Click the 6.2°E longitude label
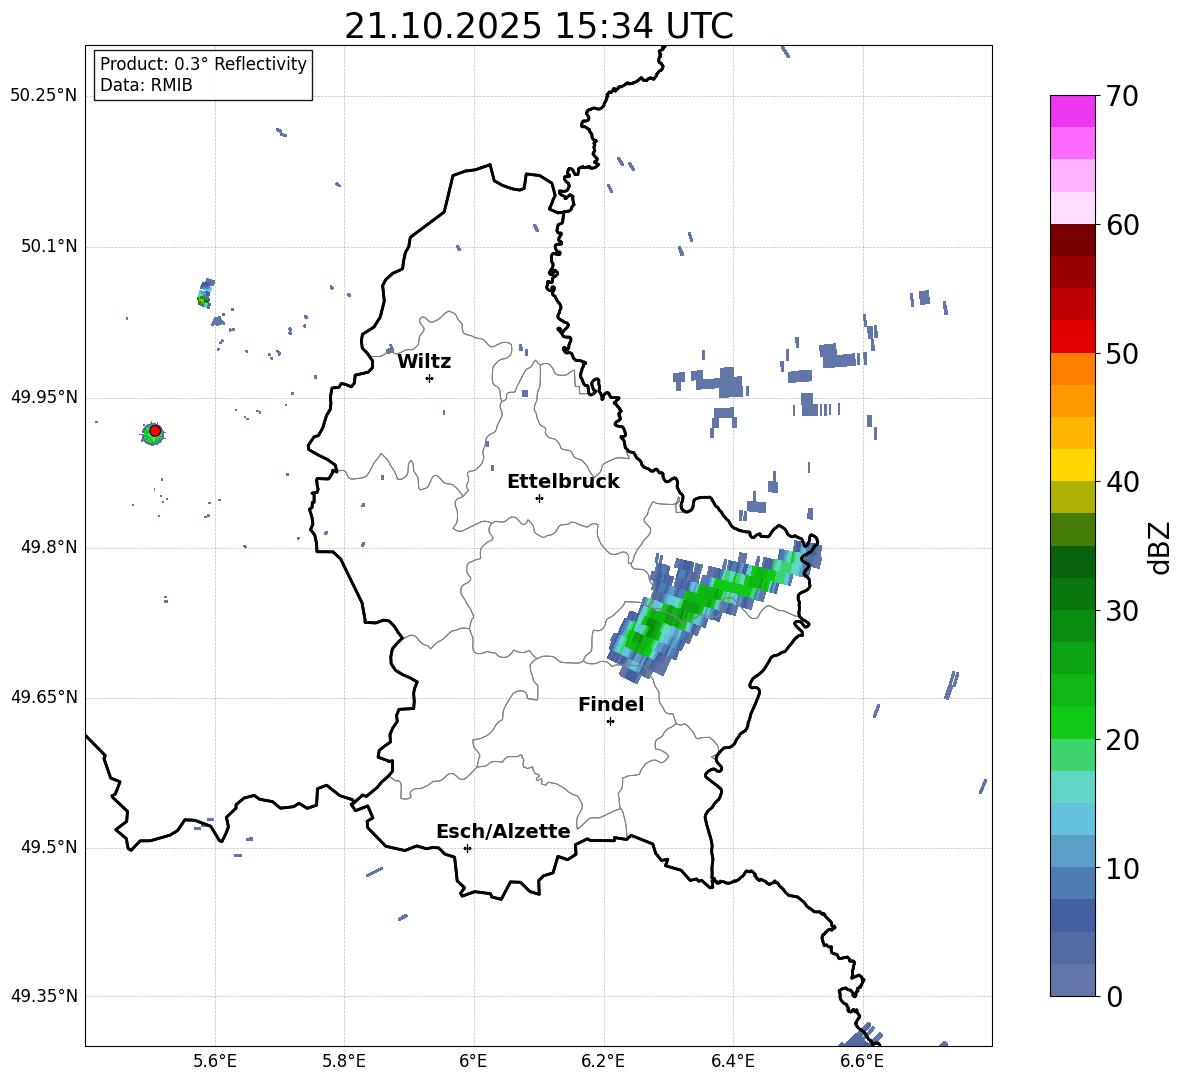1184x1081 pixels. pos(603,1061)
